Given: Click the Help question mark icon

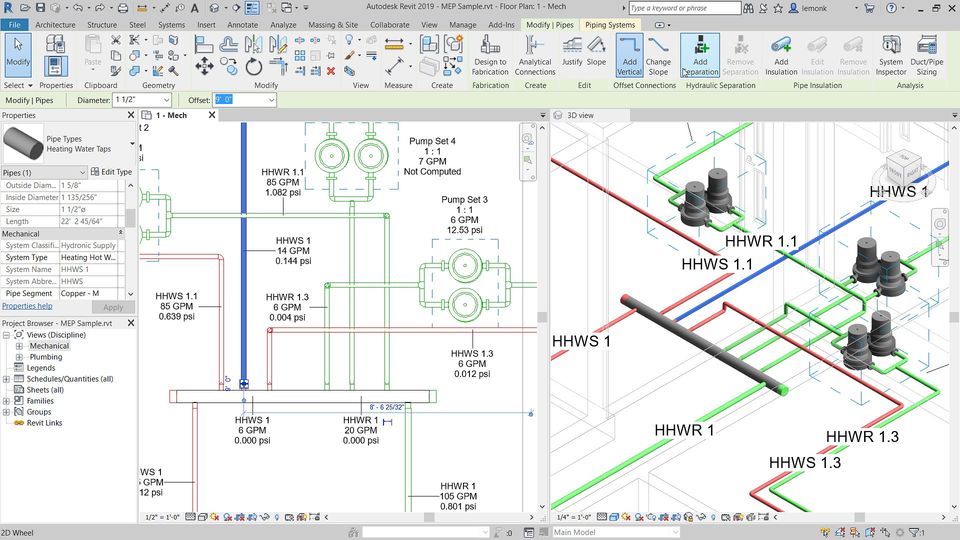Looking at the screenshot, I should point(891,8).
